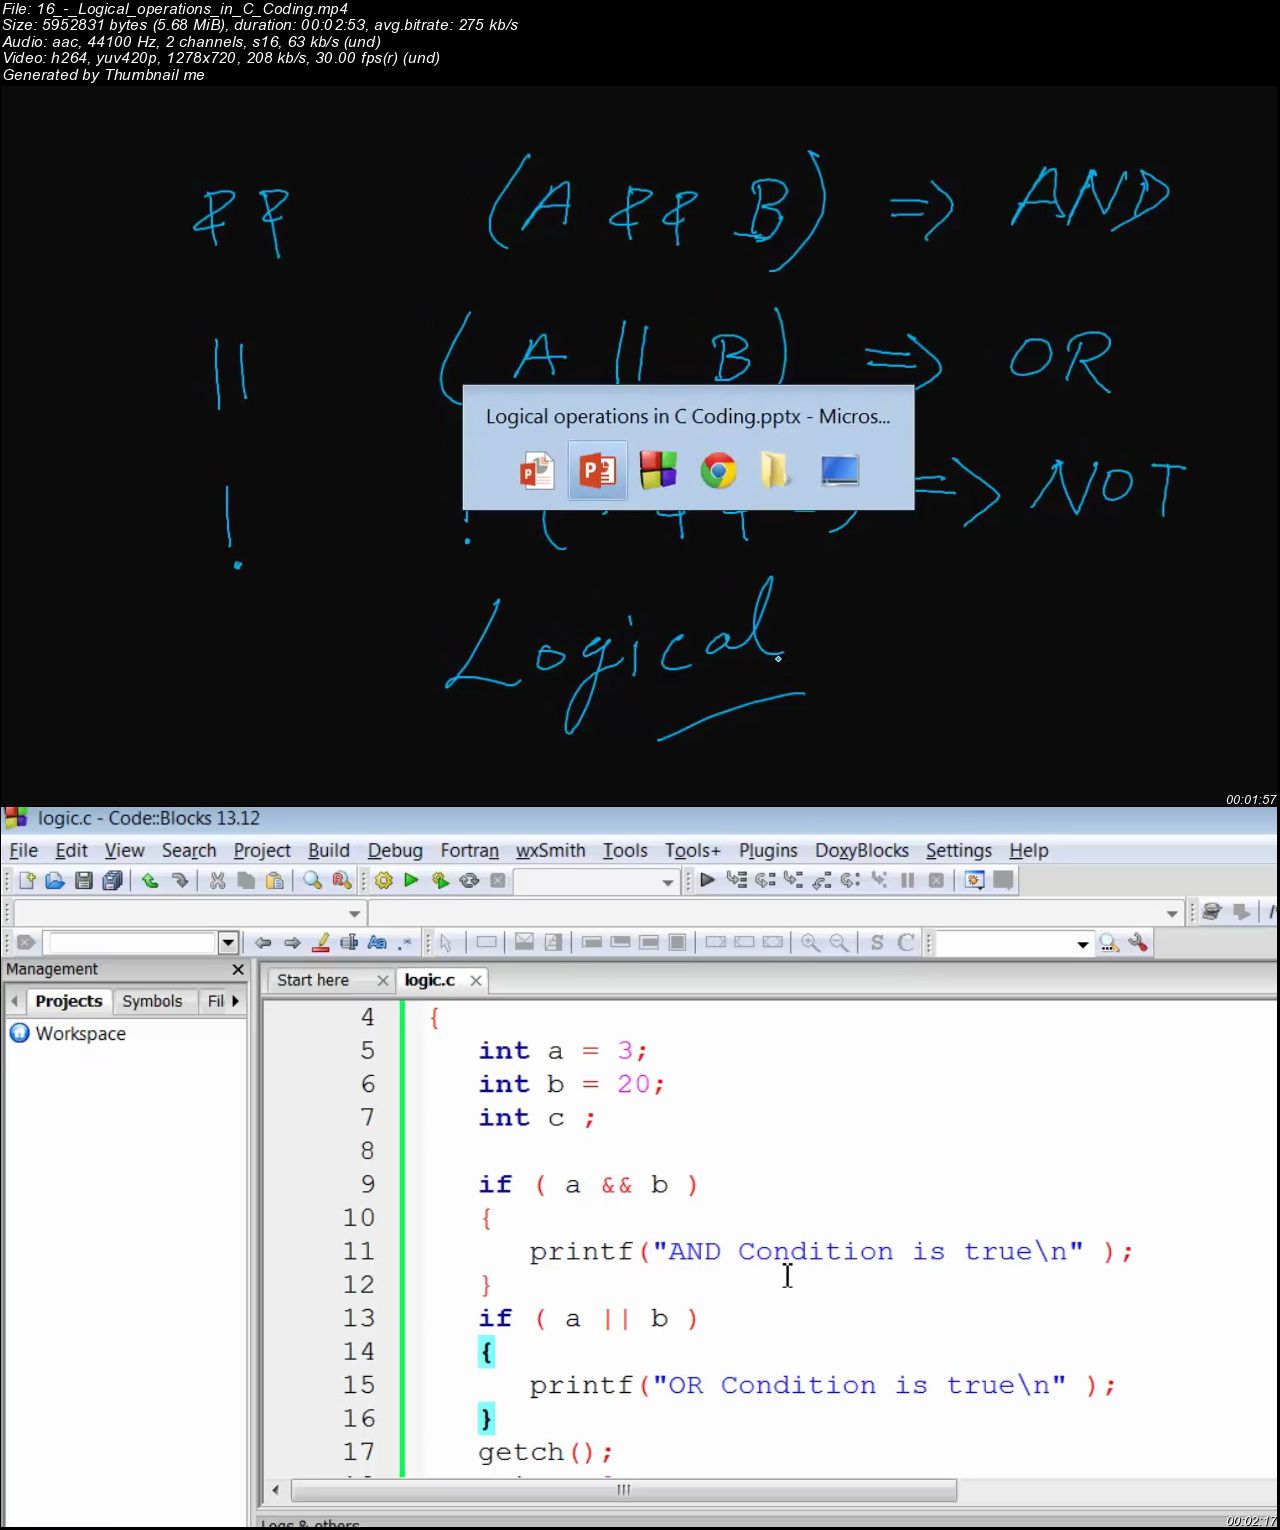This screenshot has height=1530, width=1280.
Task: Build and run icon
Action: pos(440,881)
